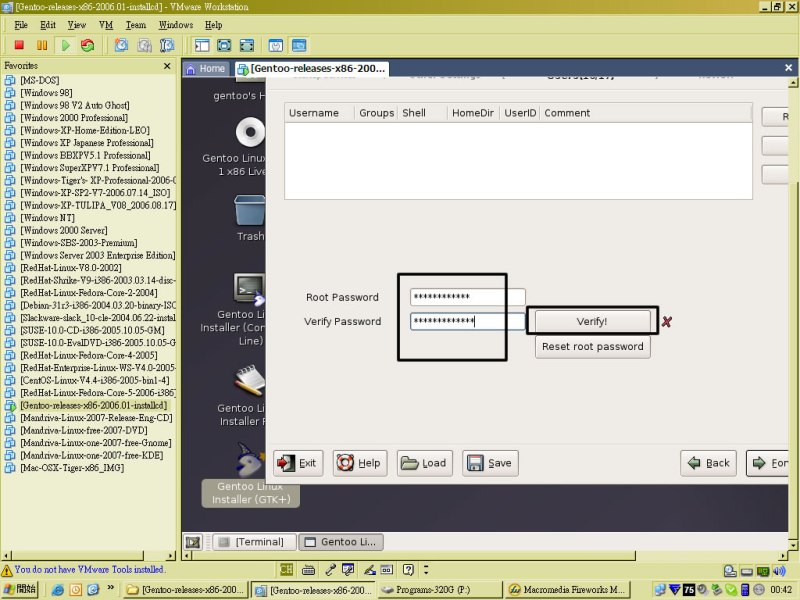Click the Gentoo Li... window button in Gentoo panel

click(x=341, y=542)
